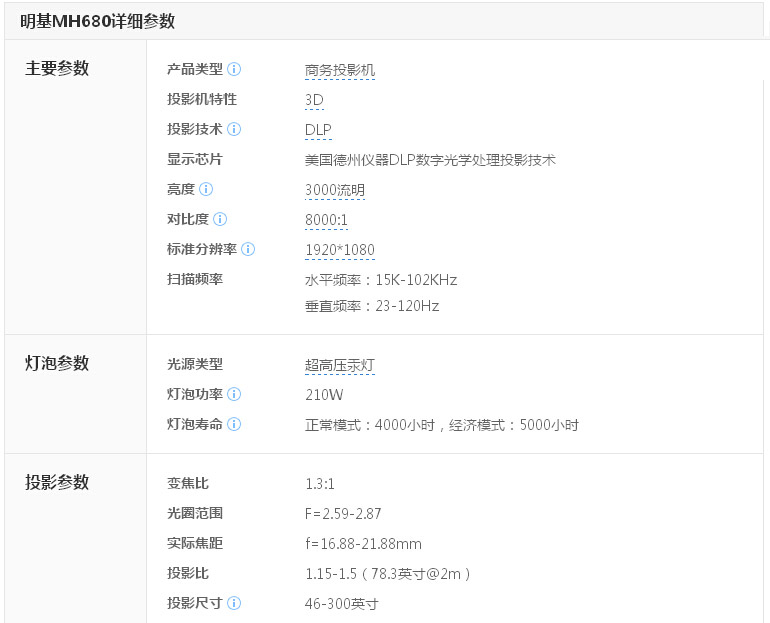Viewport: 770px width, 623px height.
Task: Open the 商务投影机 link
Action: coord(340,70)
